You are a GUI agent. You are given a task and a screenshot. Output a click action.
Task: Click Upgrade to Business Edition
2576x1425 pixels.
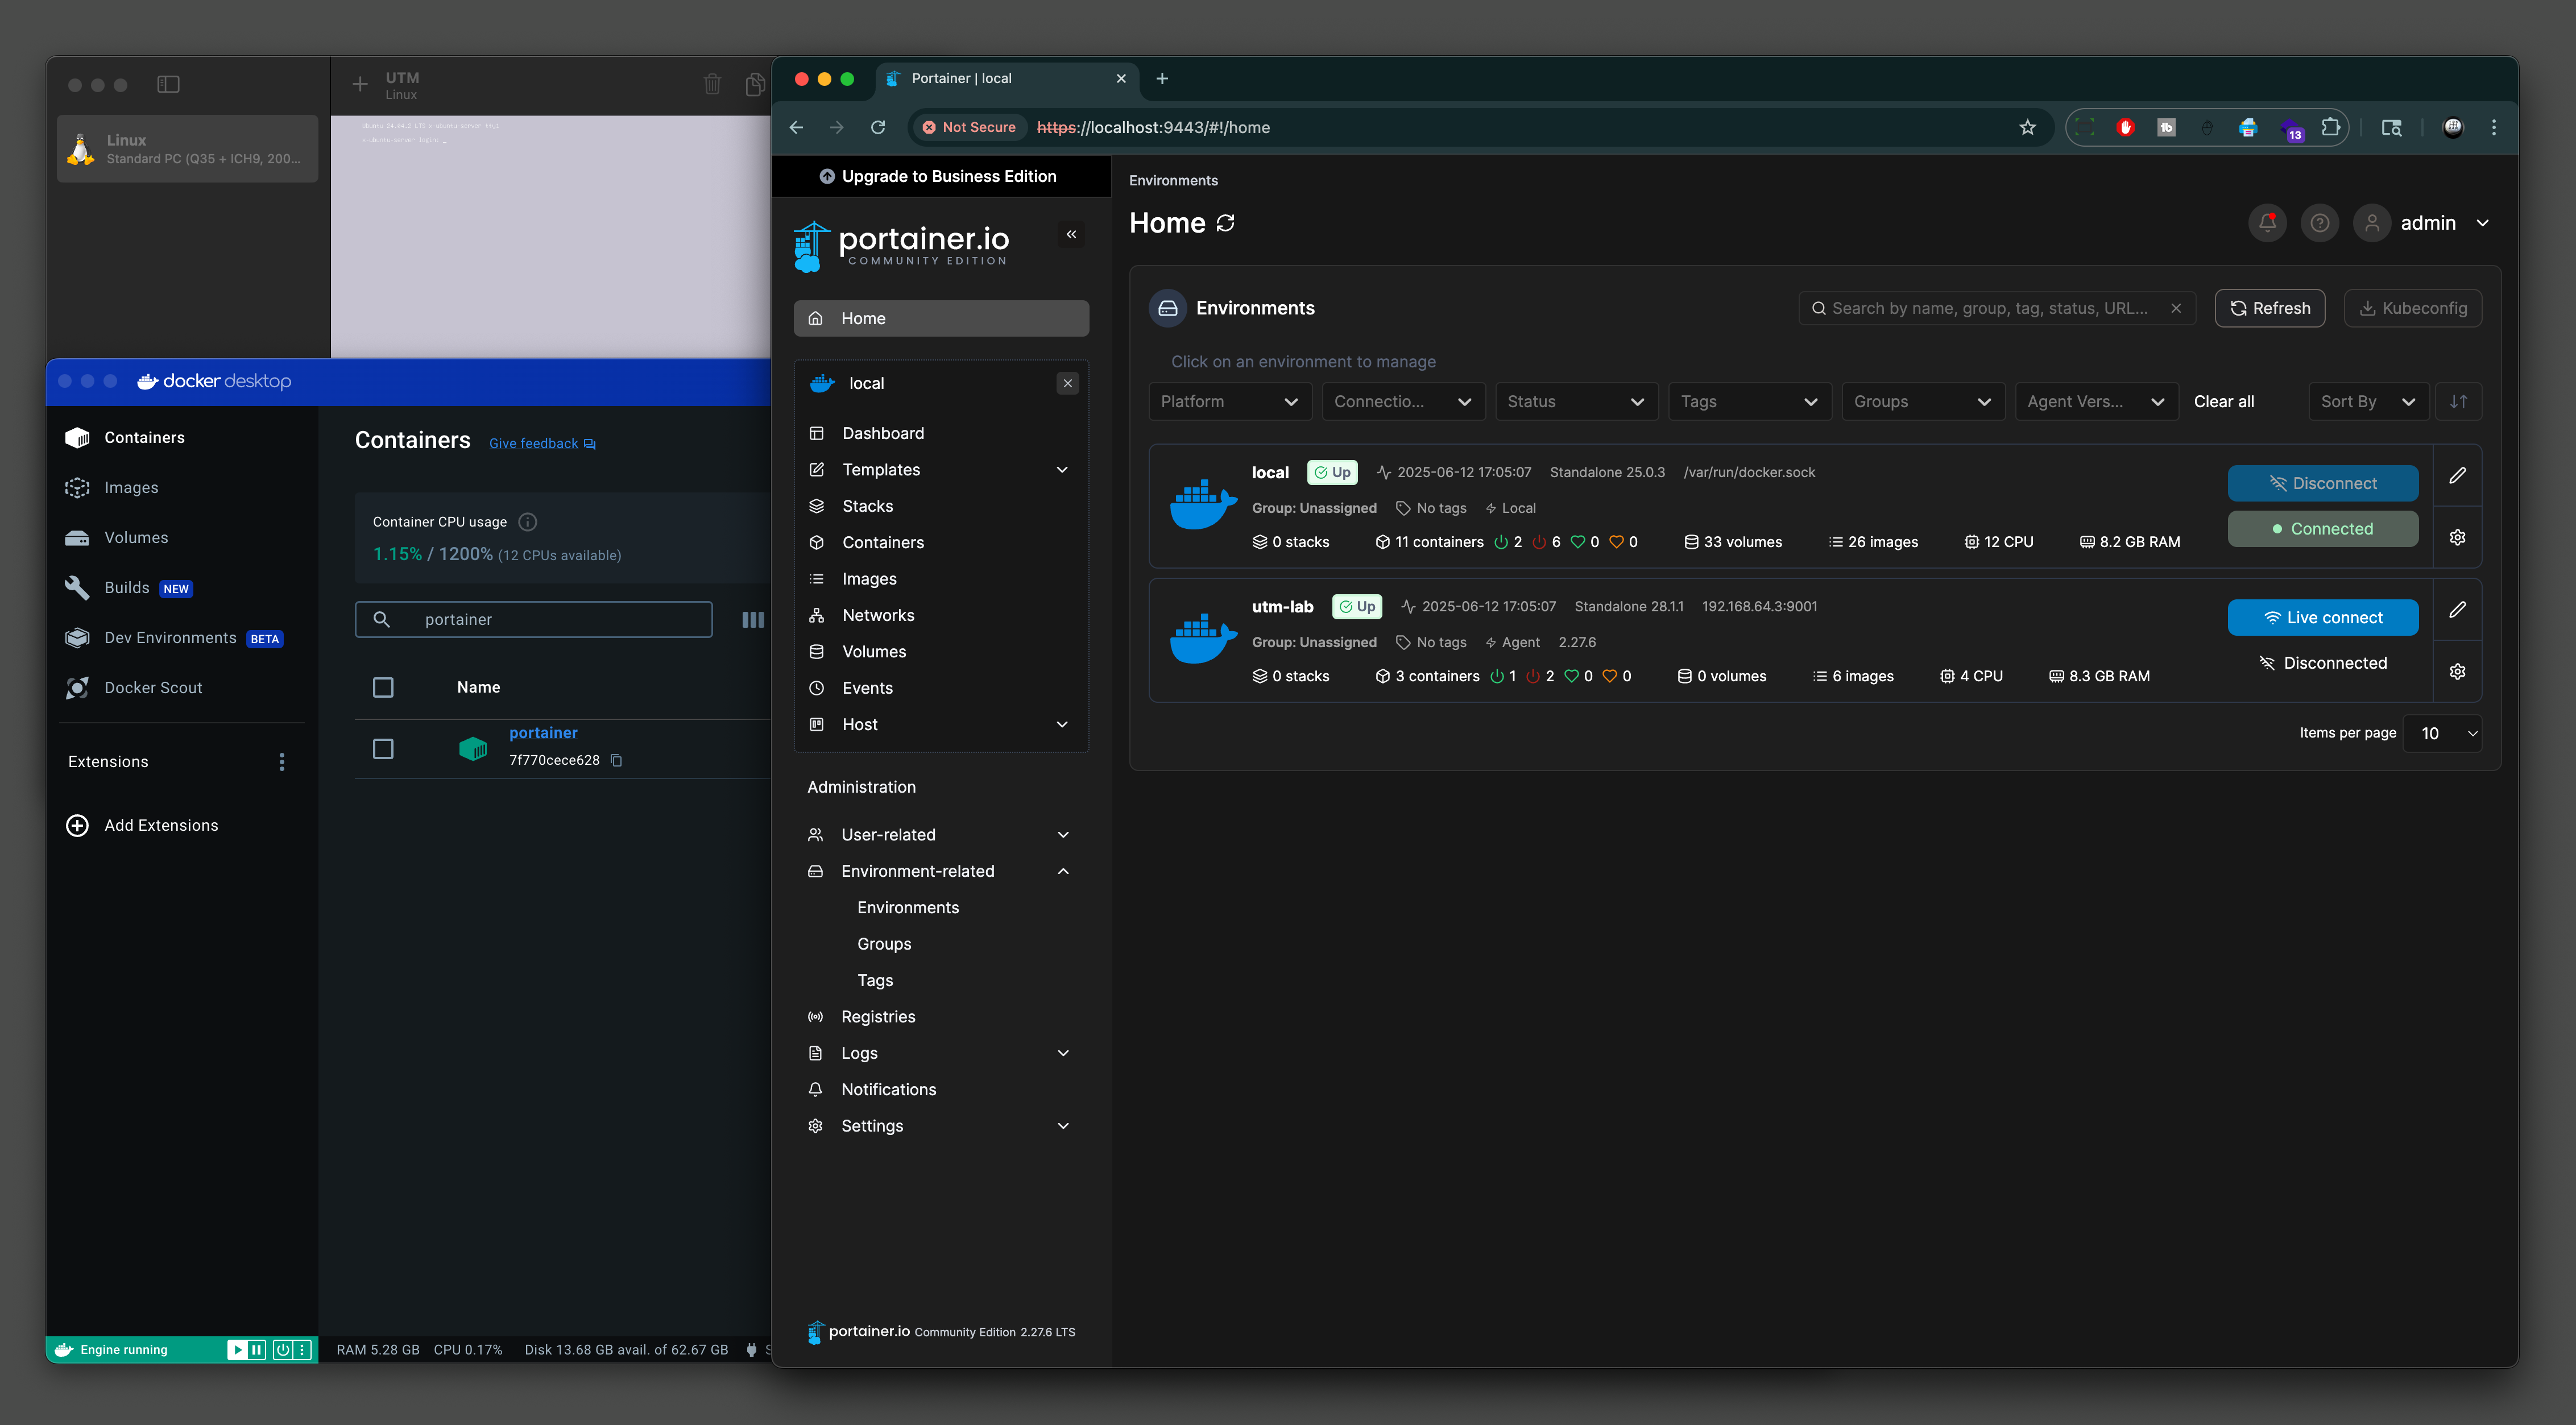pyautogui.click(x=941, y=177)
